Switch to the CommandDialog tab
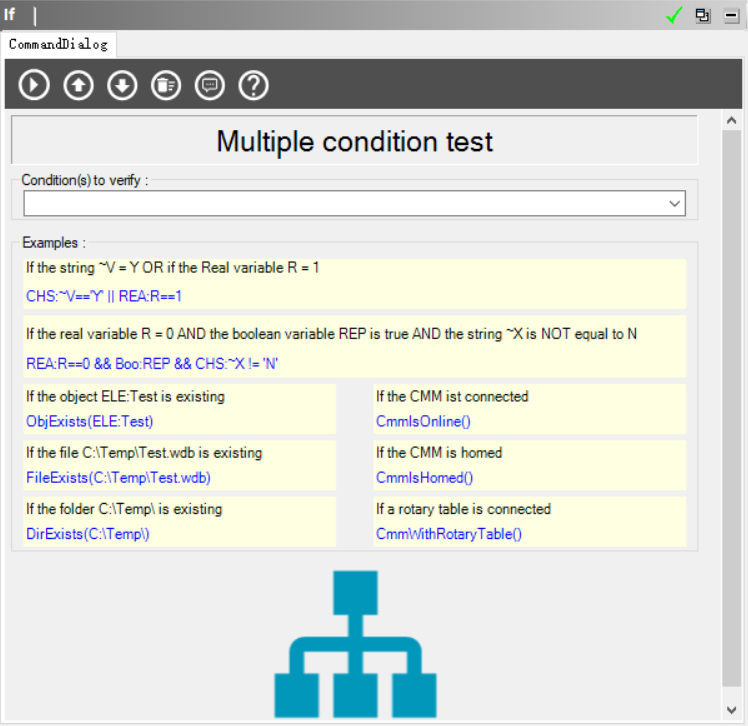This screenshot has width=748, height=726. pos(58,44)
